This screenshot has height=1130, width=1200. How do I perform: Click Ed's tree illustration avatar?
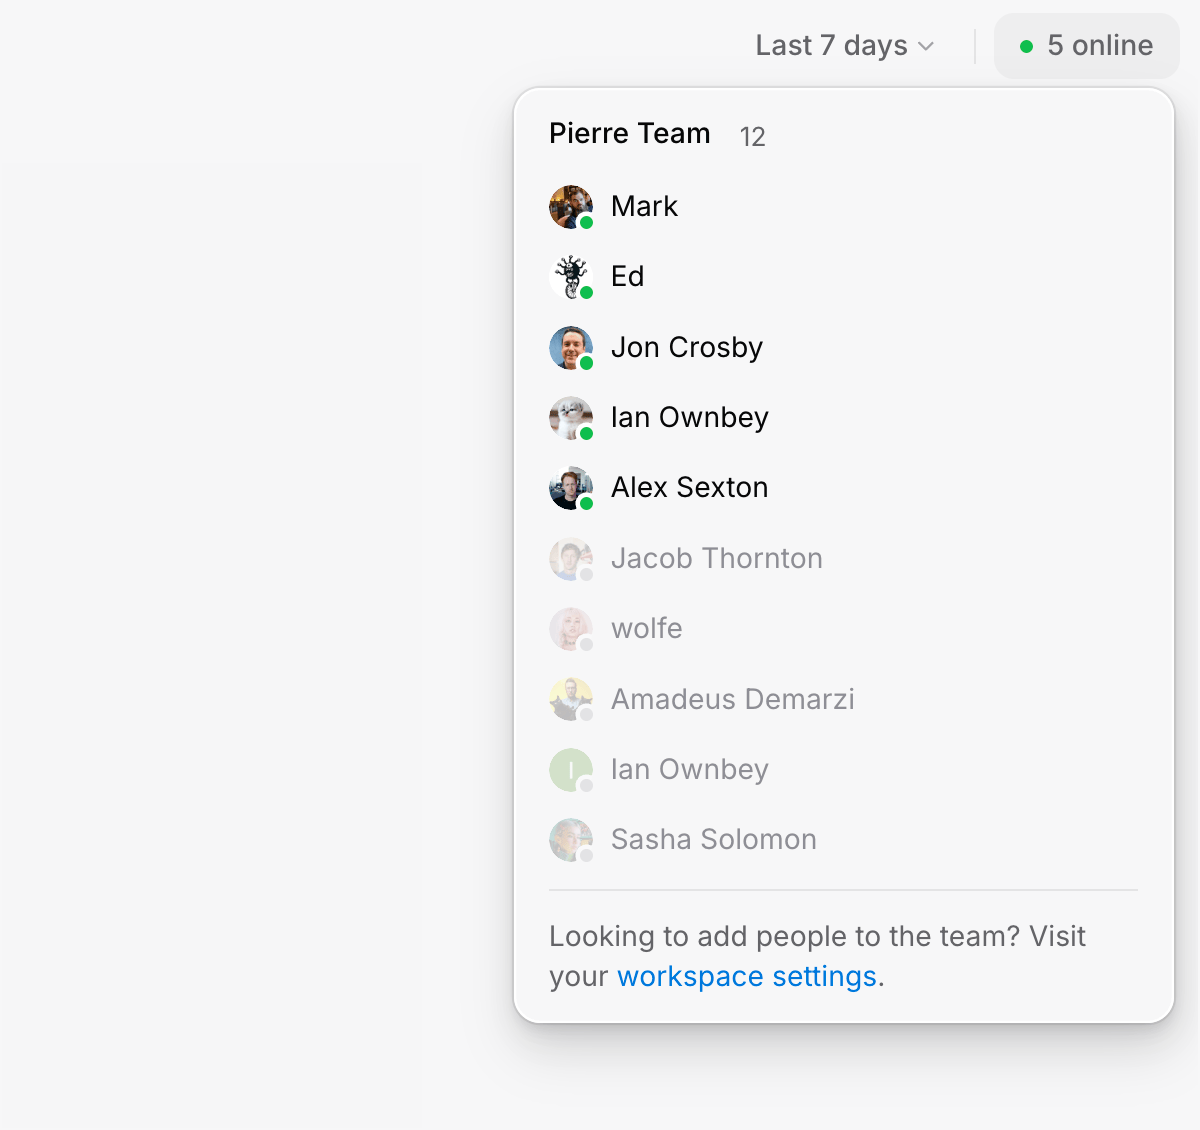click(571, 277)
